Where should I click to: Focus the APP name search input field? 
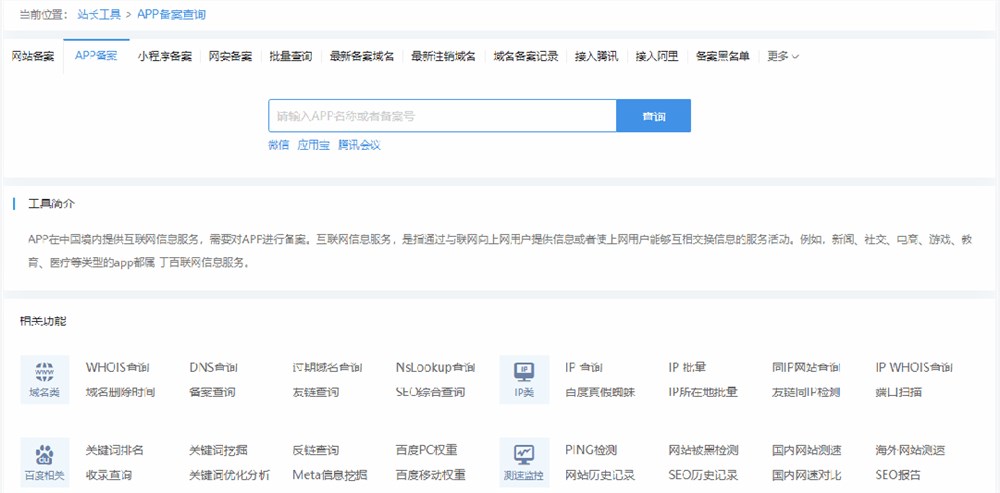tap(442, 116)
